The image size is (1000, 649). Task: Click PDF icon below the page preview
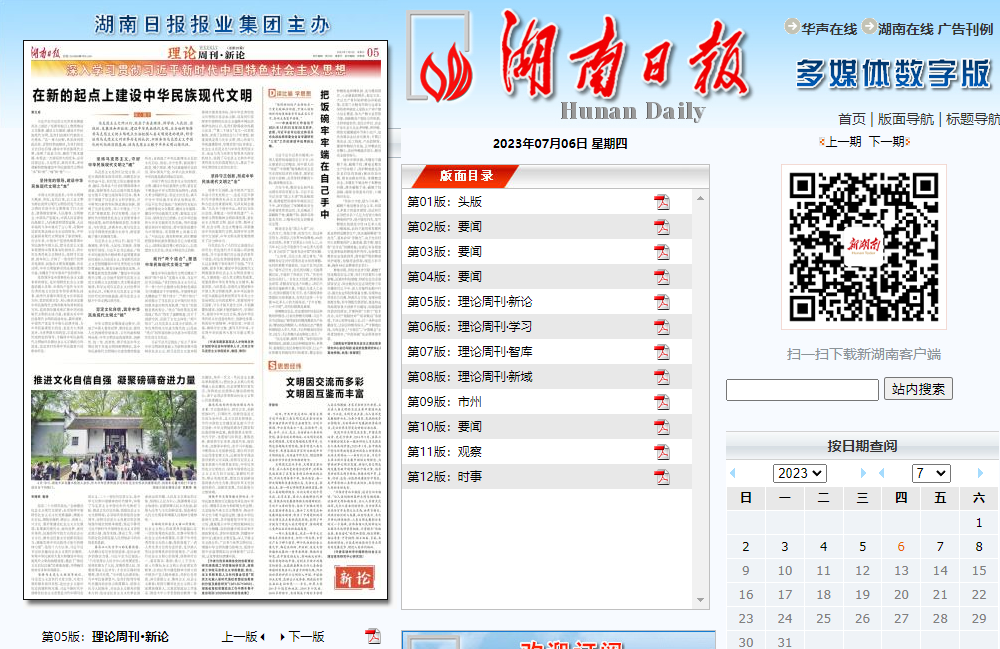coord(373,636)
